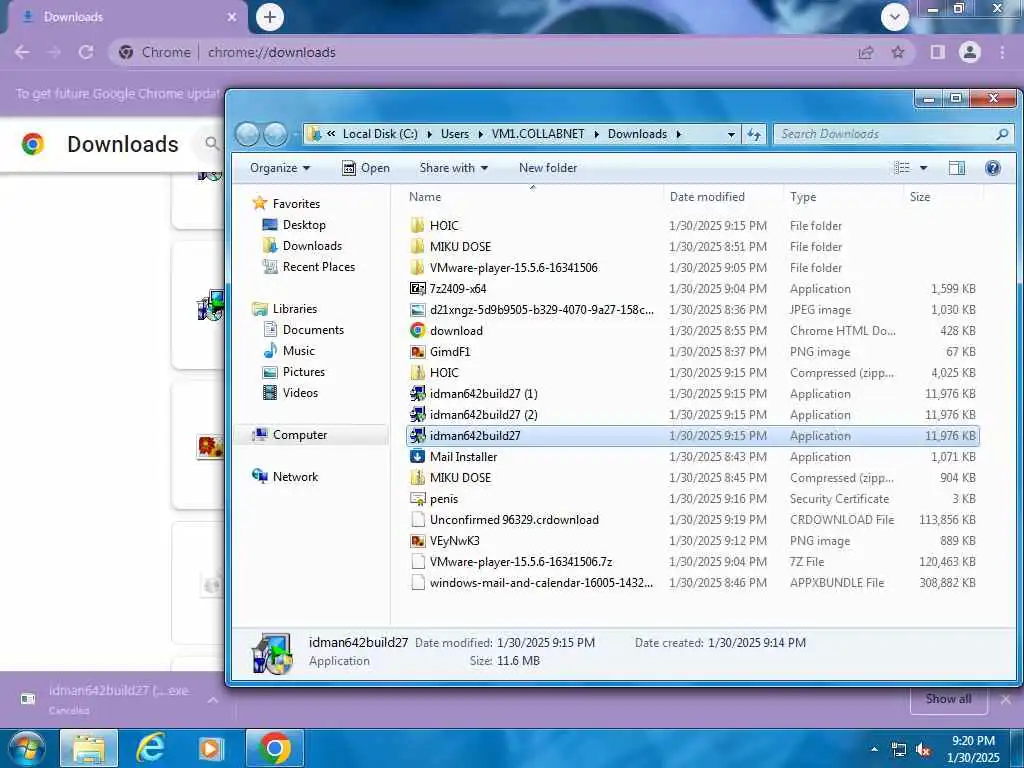Open the Chrome profile avatar

tap(970, 52)
